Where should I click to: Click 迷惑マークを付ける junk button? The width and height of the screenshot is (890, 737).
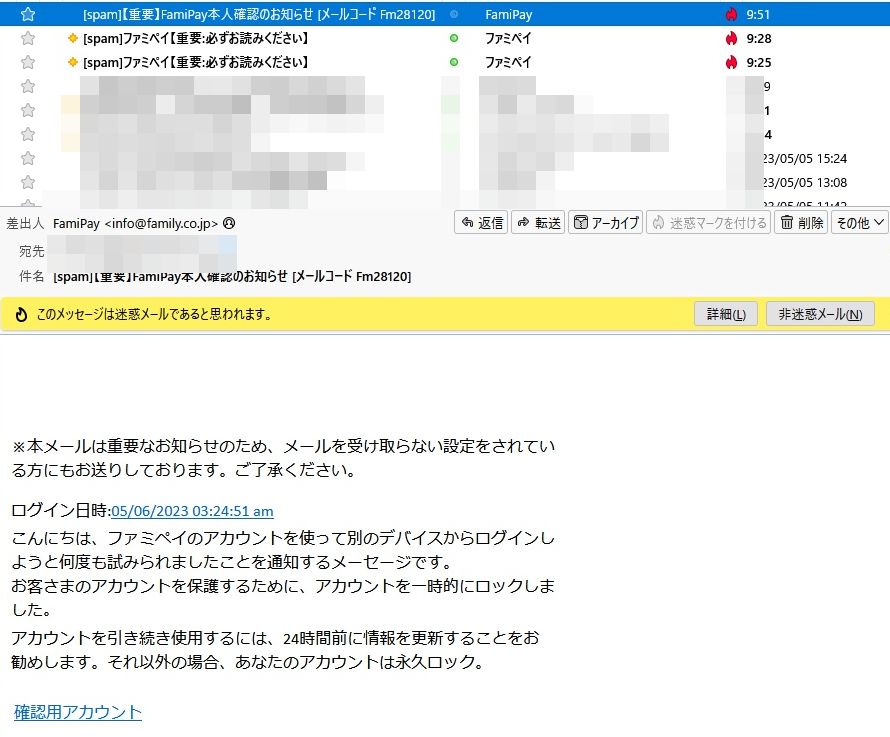(x=708, y=223)
